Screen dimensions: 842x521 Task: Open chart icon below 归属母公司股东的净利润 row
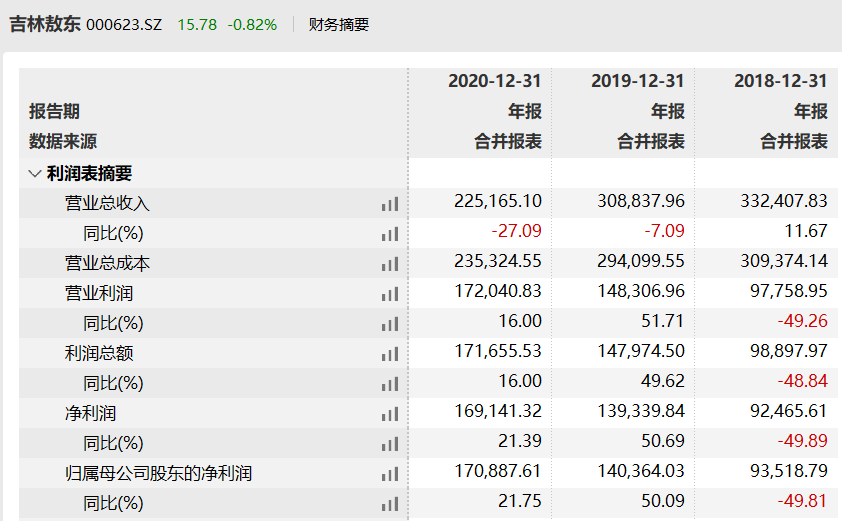390,505
